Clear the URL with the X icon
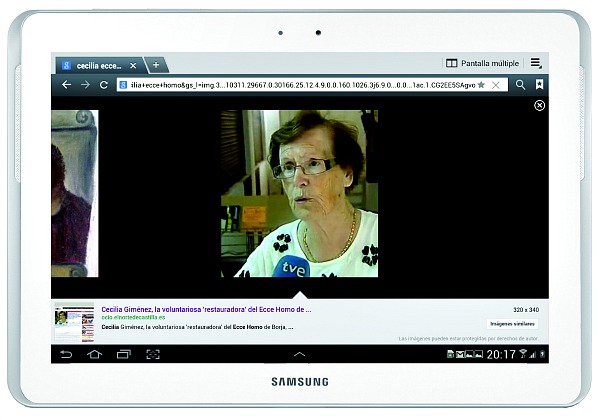 tap(496, 85)
